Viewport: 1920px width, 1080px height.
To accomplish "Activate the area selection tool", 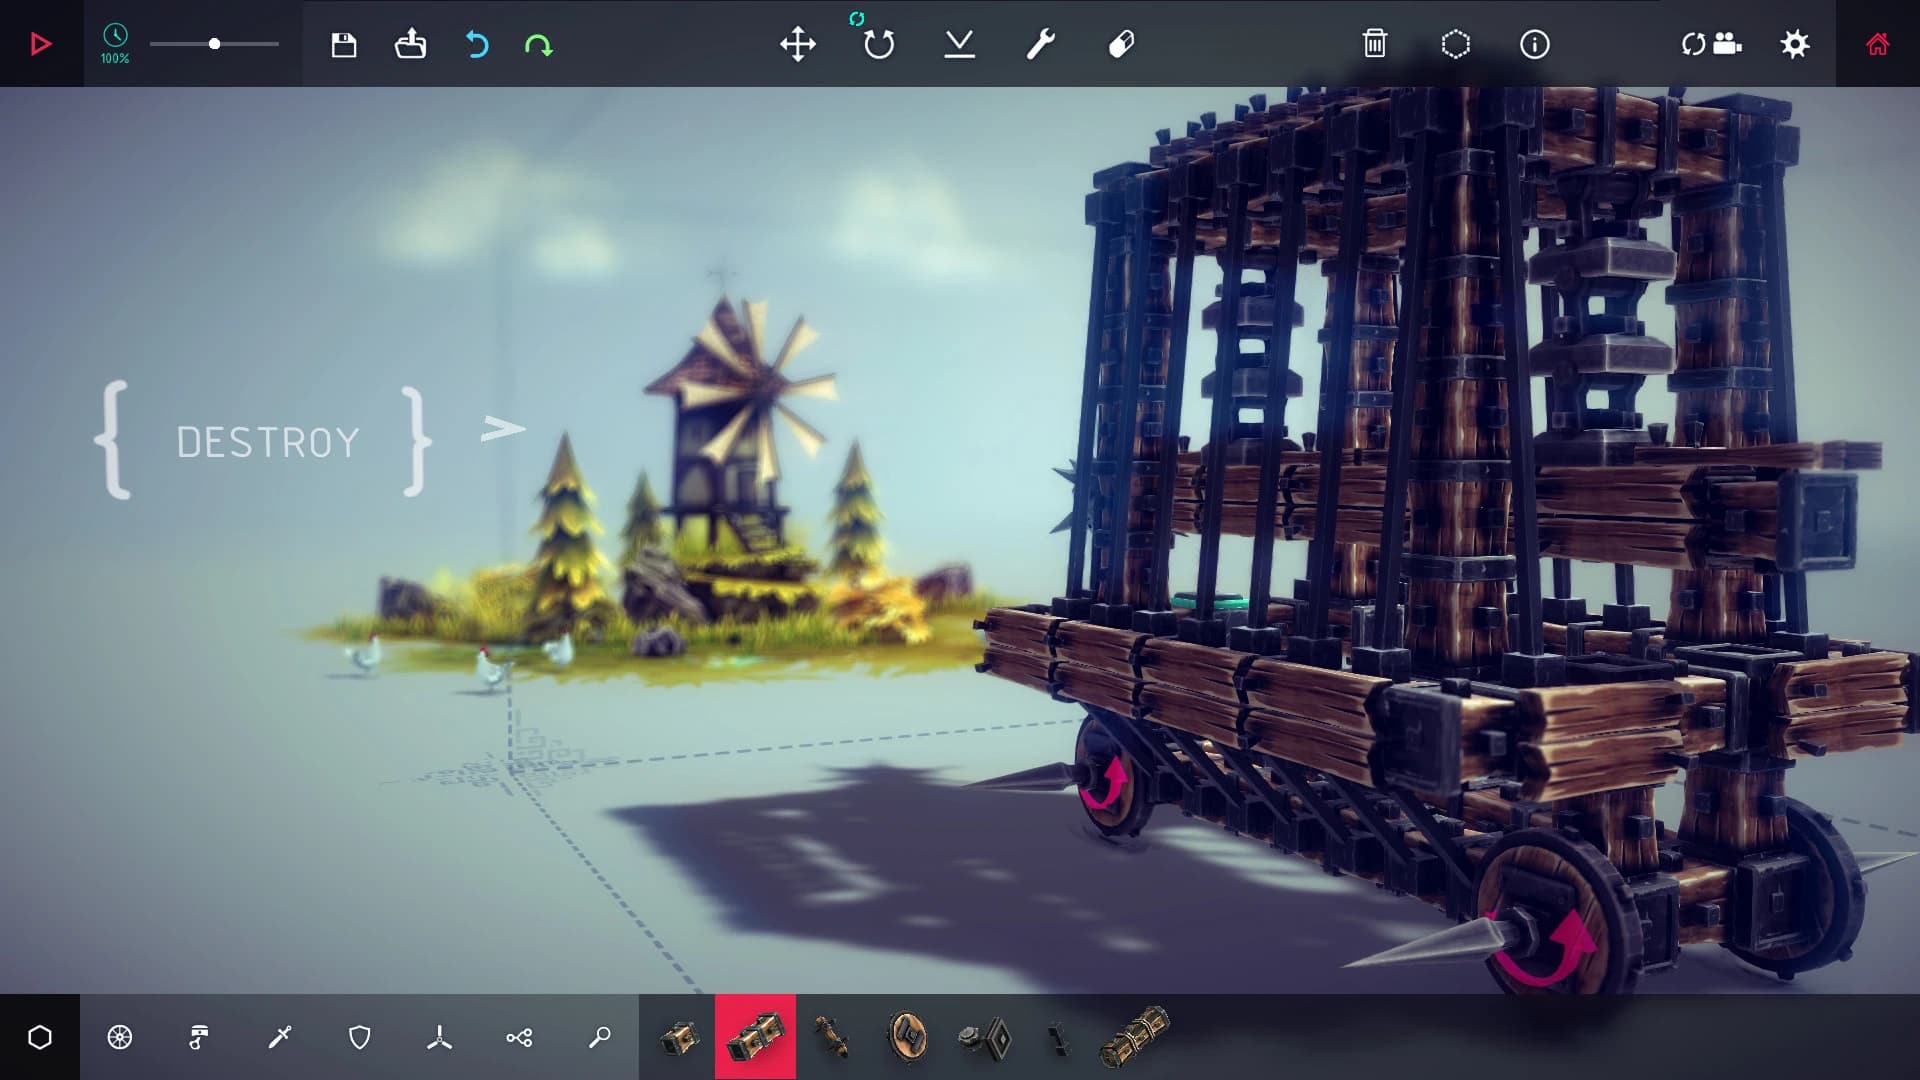I will point(1456,44).
